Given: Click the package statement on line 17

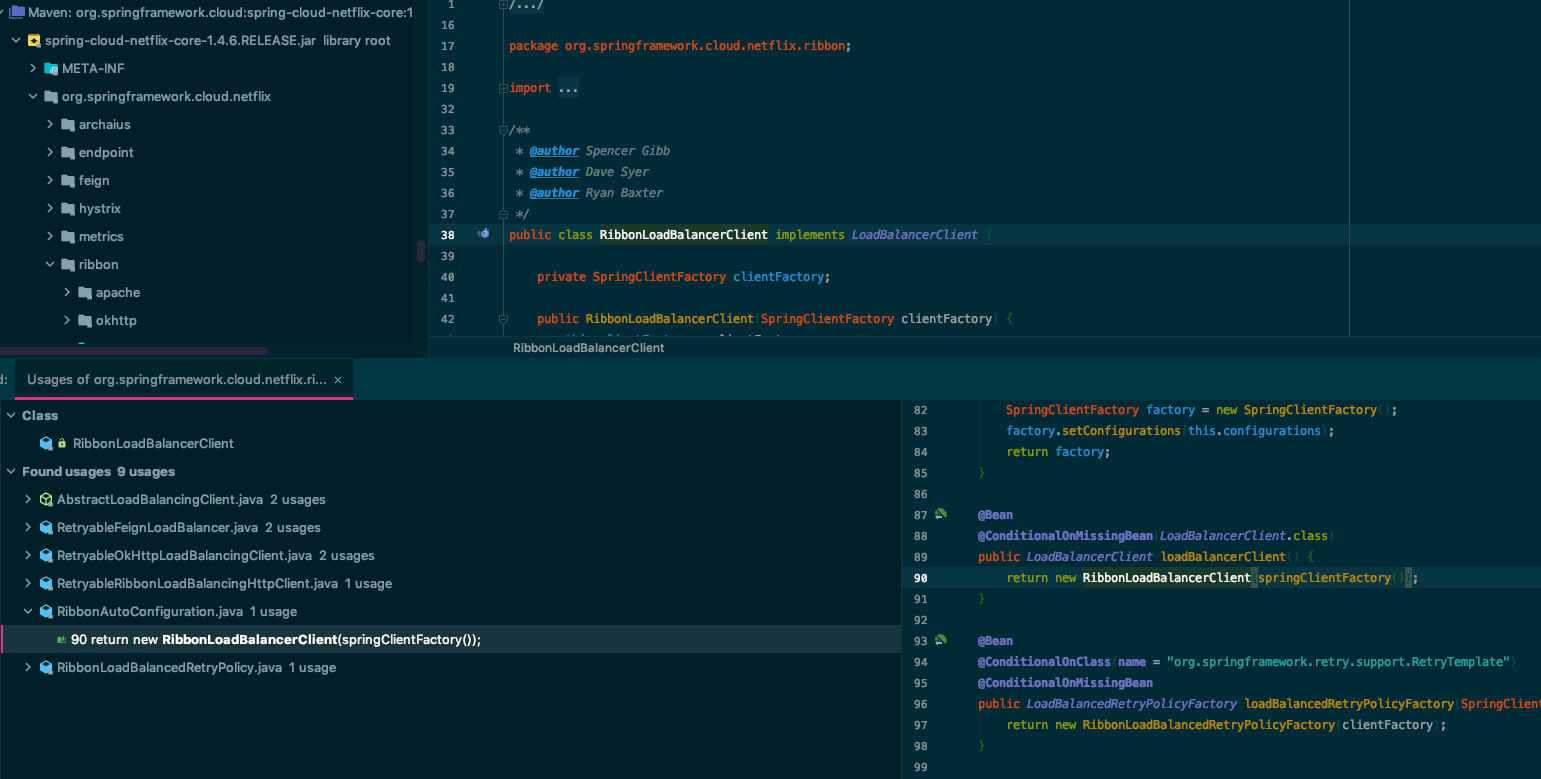Looking at the screenshot, I should pyautogui.click(x=680, y=46).
